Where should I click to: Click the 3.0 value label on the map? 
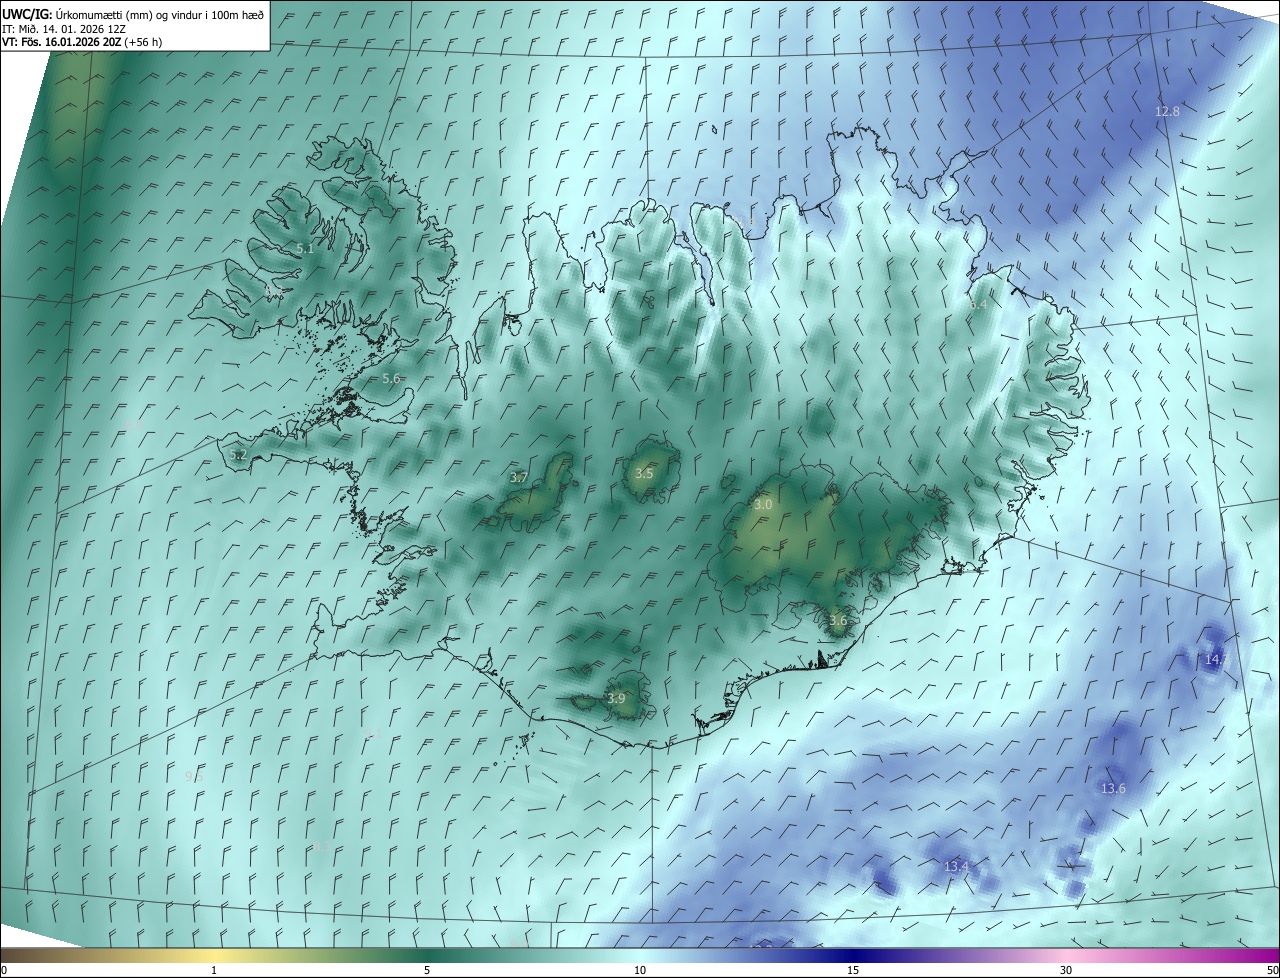point(763,505)
